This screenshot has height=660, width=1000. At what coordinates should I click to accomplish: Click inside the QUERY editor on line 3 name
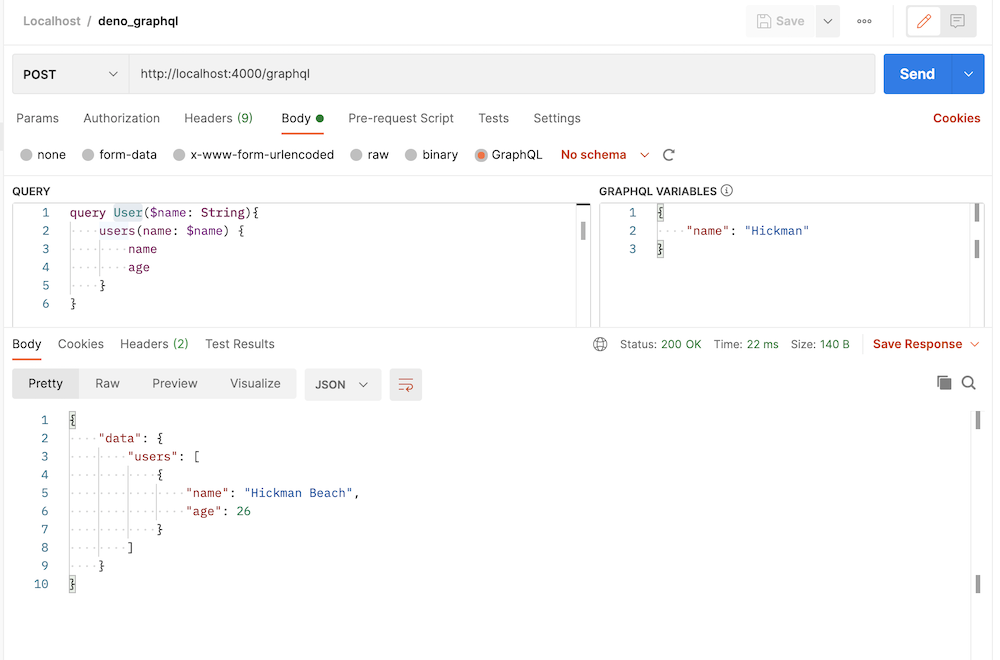click(x=142, y=249)
